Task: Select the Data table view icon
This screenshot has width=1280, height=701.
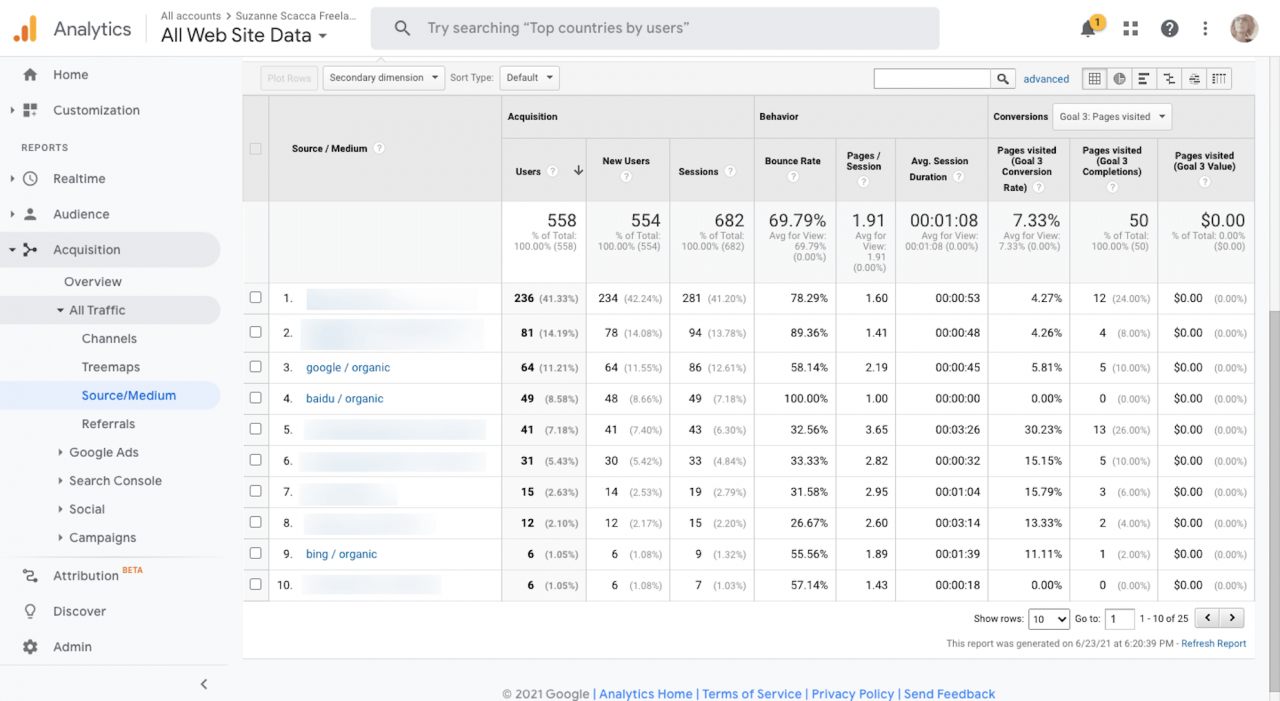Action: point(1094,78)
